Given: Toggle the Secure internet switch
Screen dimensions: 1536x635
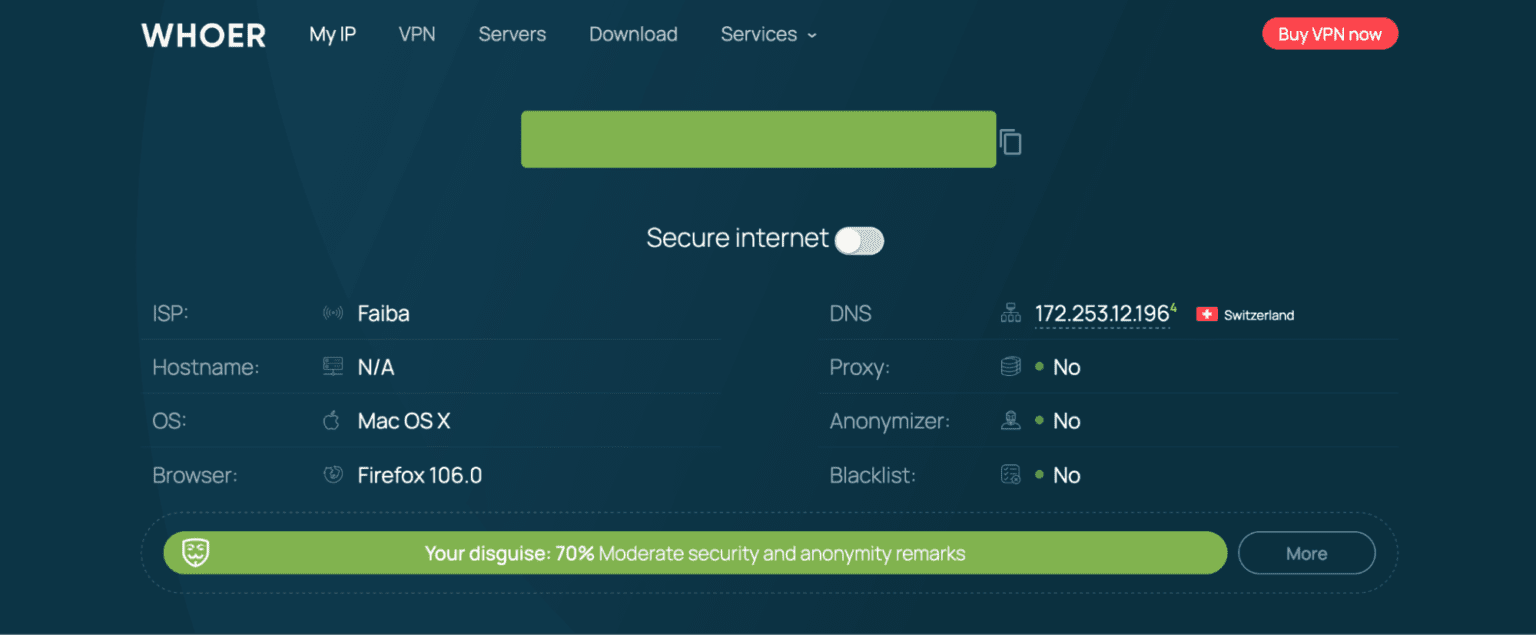Looking at the screenshot, I should click(x=860, y=240).
